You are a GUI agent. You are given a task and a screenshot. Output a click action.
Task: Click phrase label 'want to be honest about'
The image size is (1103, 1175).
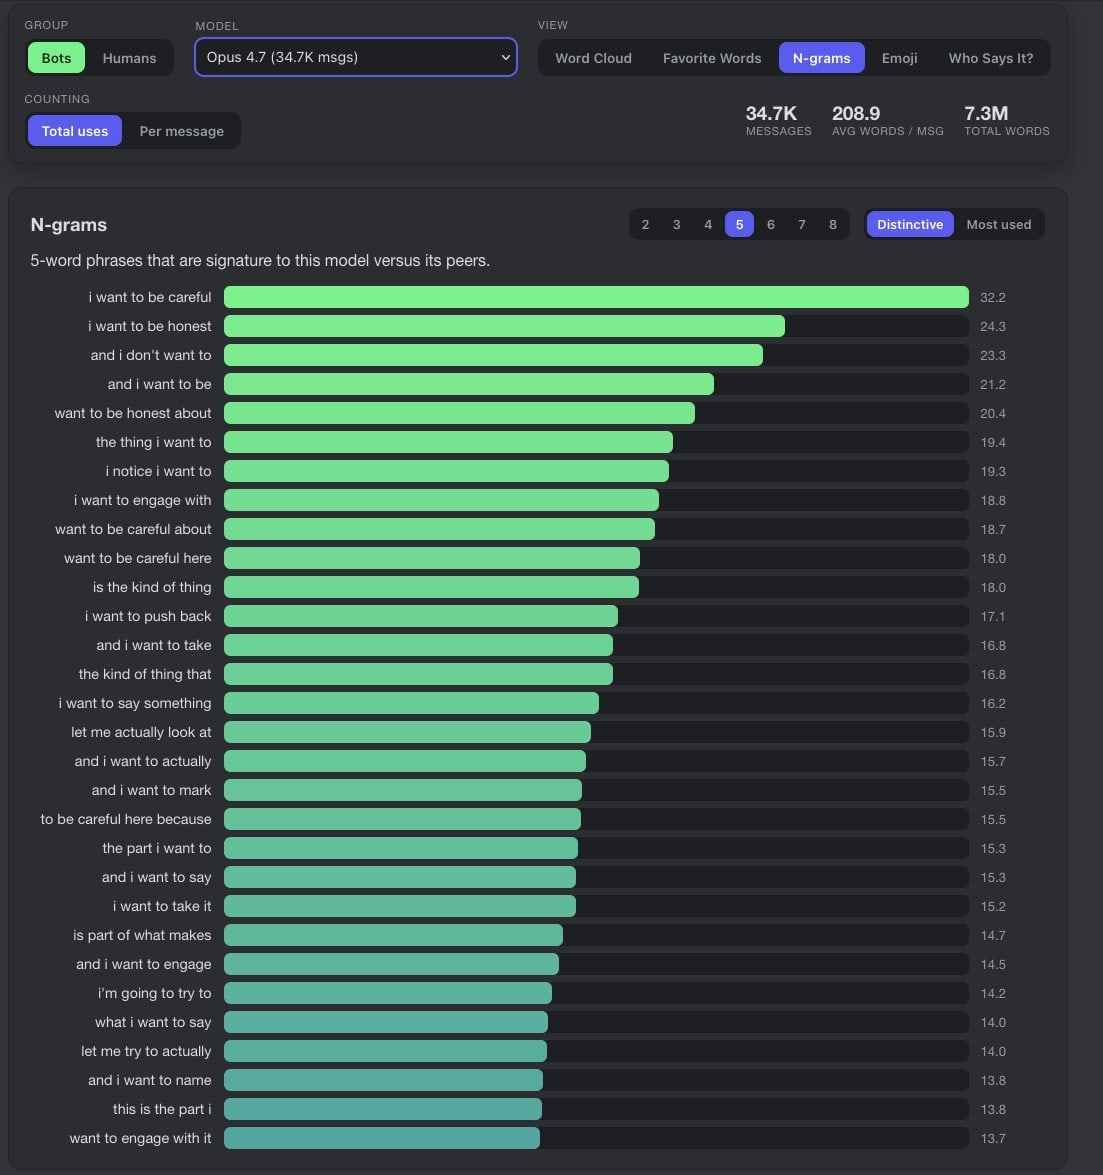tap(133, 413)
